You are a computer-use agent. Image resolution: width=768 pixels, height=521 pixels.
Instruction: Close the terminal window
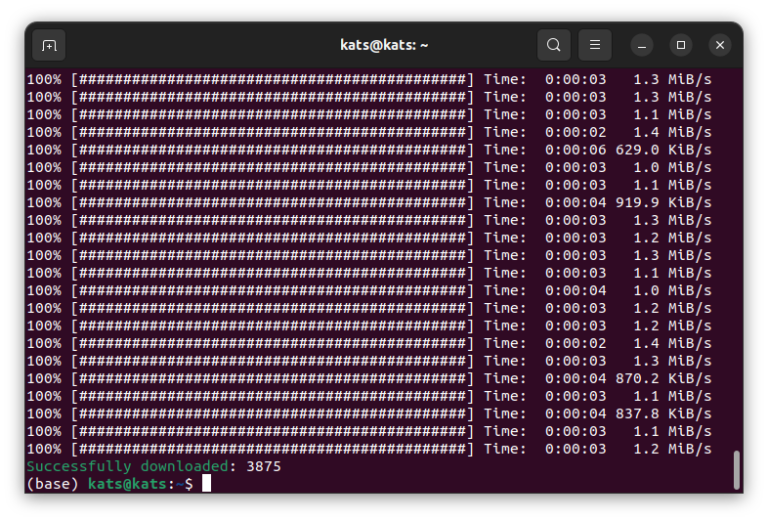720,45
